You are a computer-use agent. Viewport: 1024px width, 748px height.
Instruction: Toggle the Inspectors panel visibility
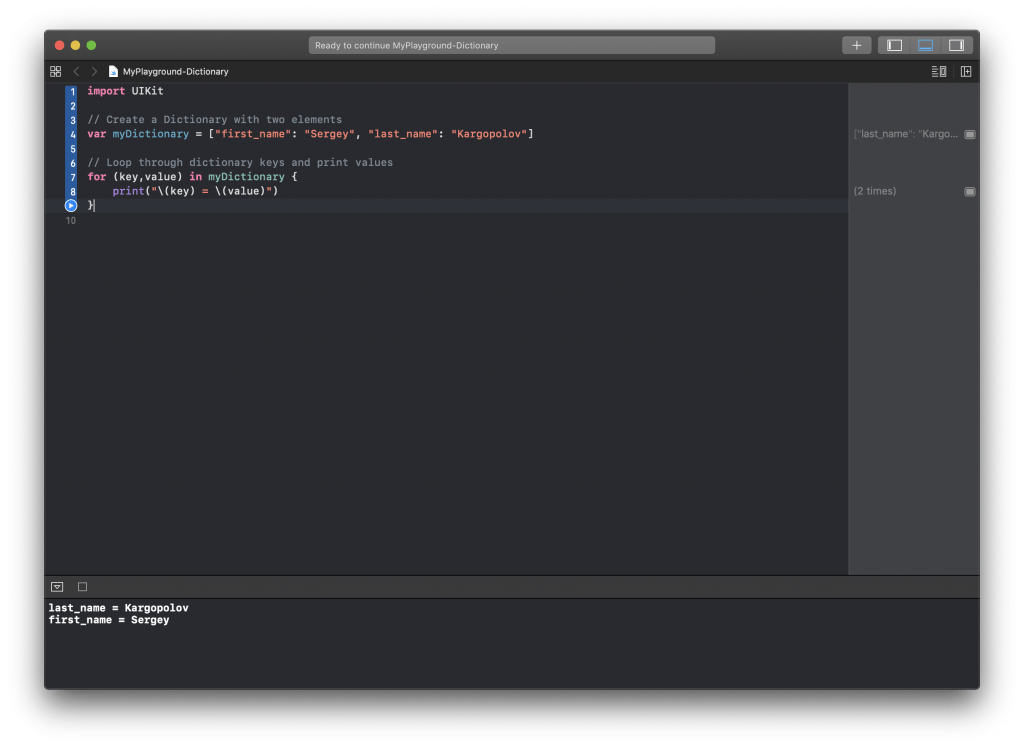pos(956,45)
